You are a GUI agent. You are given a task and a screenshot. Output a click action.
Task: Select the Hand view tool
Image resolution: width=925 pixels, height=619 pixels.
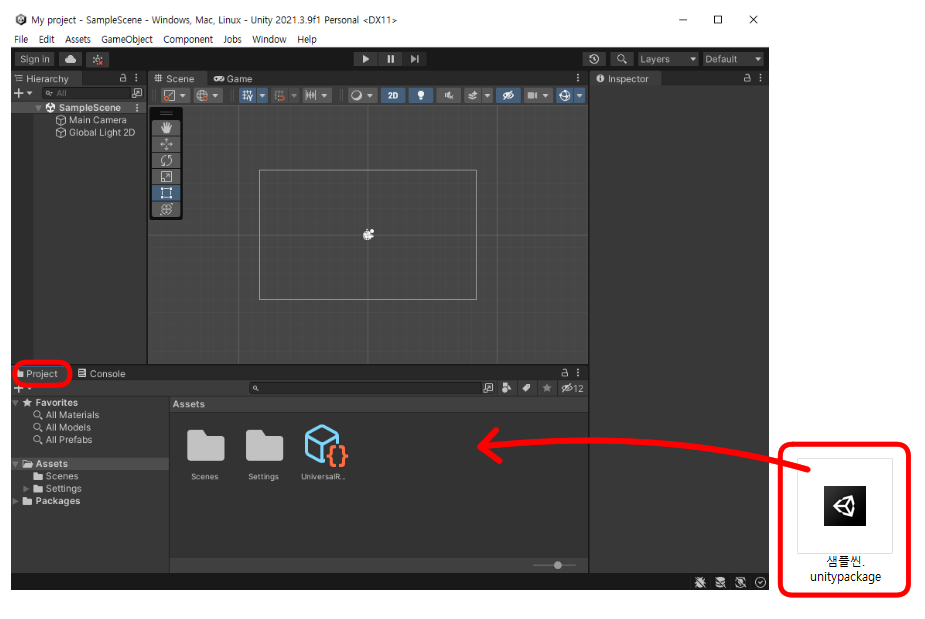tap(166, 127)
